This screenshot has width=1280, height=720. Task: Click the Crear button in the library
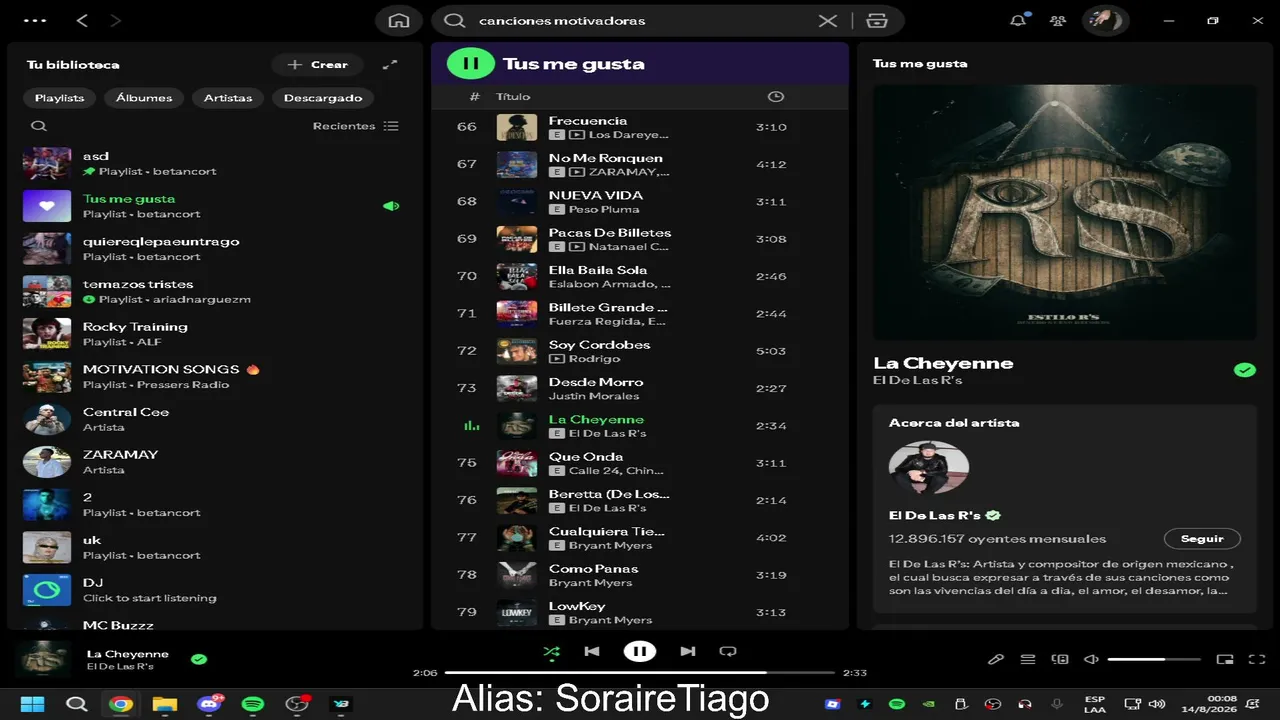pyautogui.click(x=318, y=65)
